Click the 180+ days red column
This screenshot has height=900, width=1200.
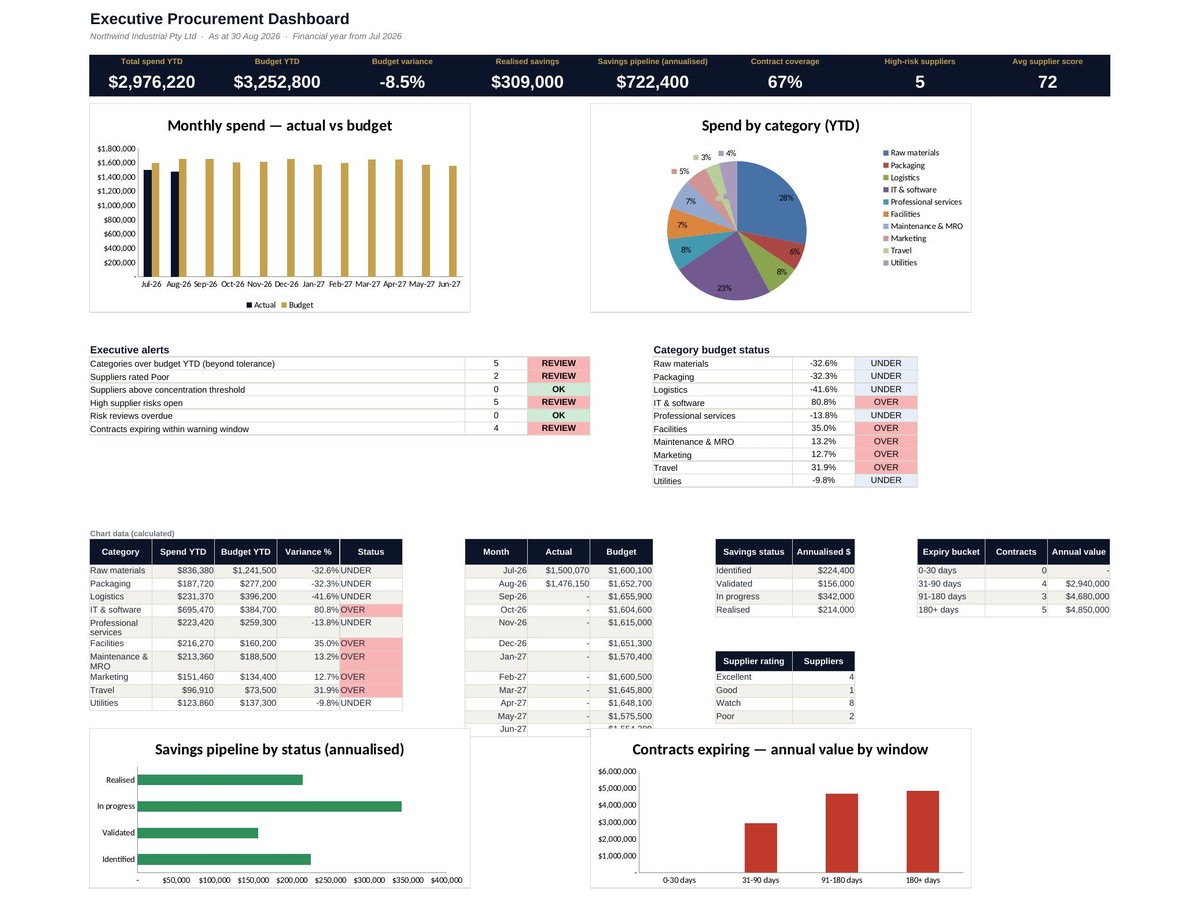[923, 832]
